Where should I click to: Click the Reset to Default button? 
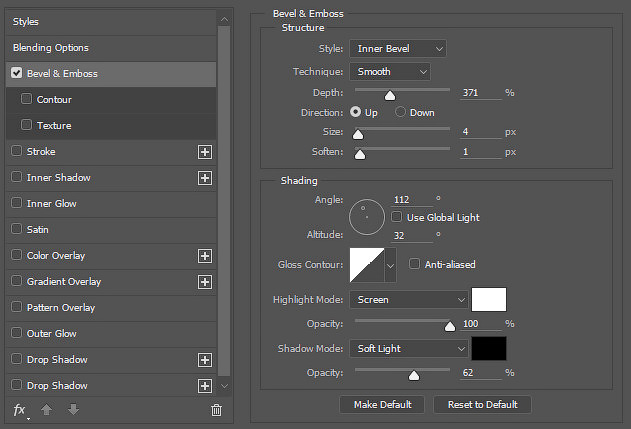click(482, 404)
